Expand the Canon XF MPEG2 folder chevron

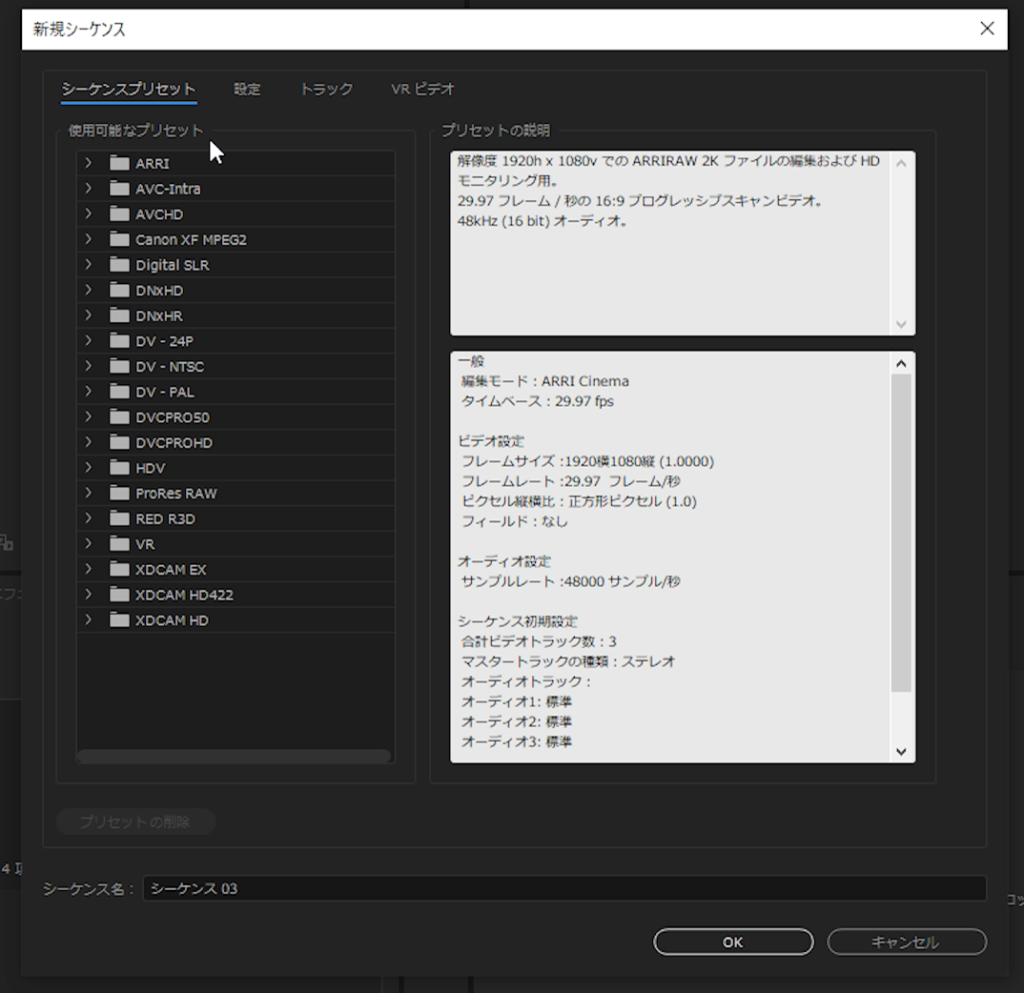(x=88, y=239)
